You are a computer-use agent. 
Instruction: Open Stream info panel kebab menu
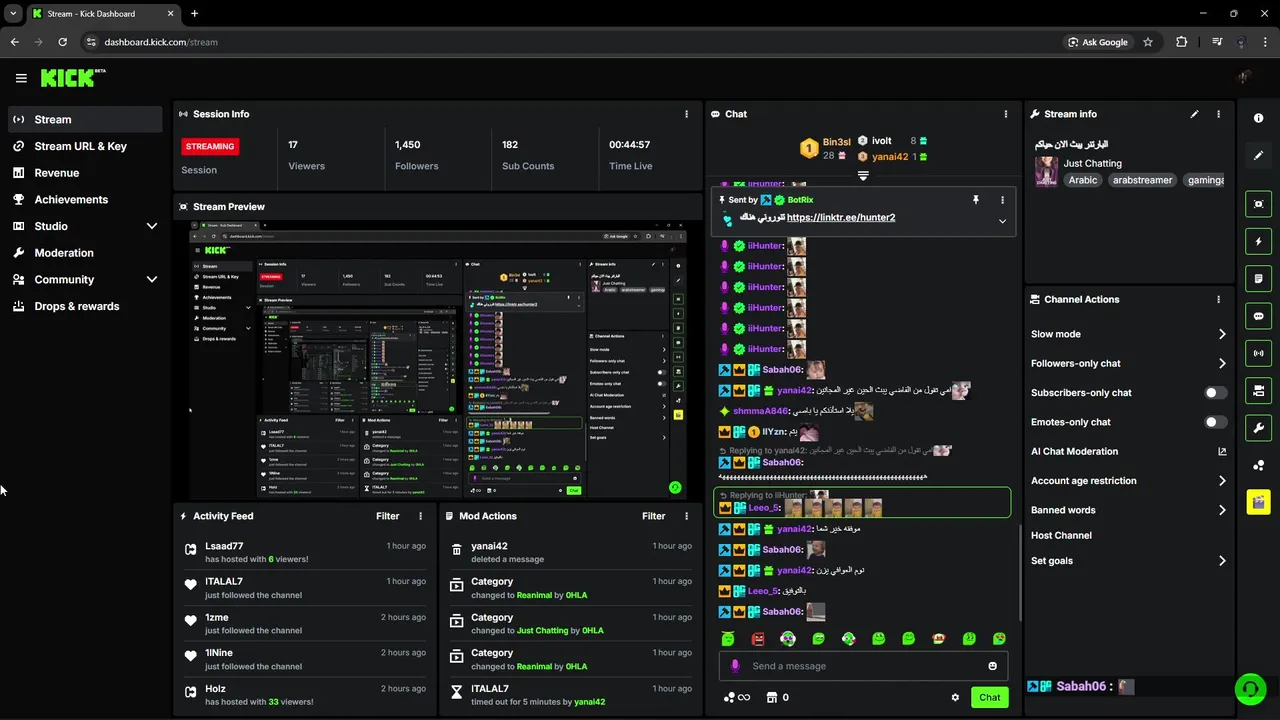pos(1218,114)
